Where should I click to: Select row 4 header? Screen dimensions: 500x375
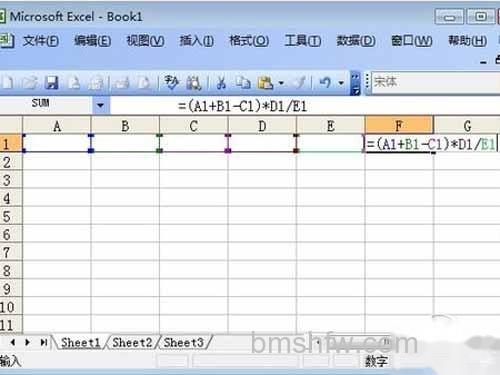[11, 198]
